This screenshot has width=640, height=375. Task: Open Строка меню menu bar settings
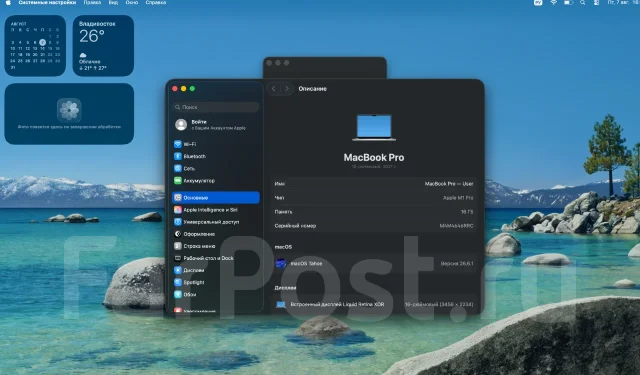click(x=216, y=246)
